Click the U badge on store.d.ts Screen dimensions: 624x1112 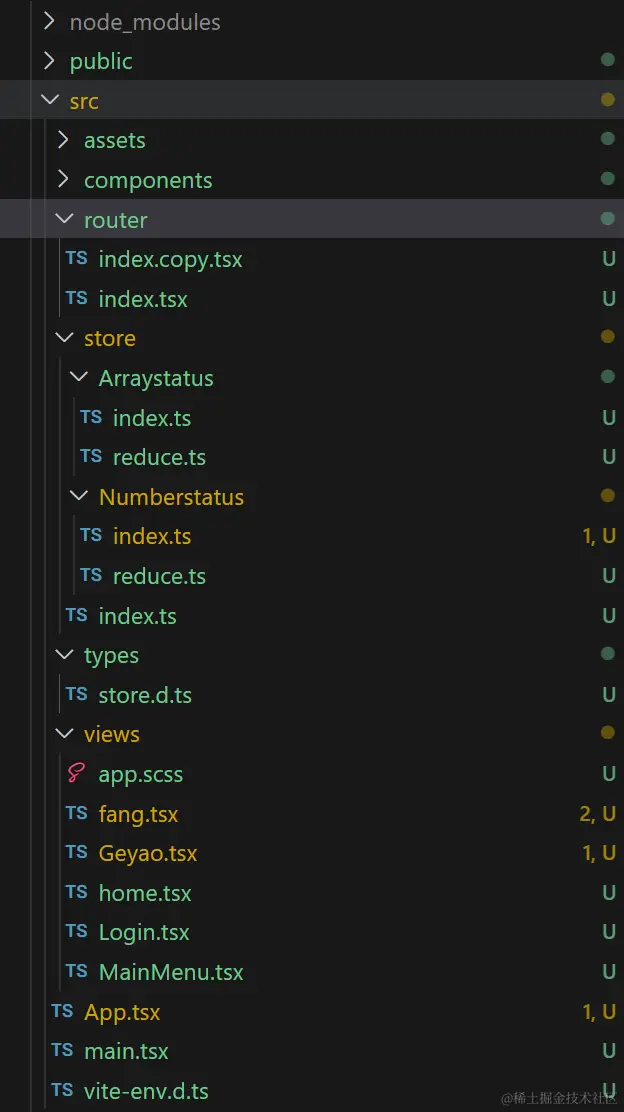(x=608, y=694)
